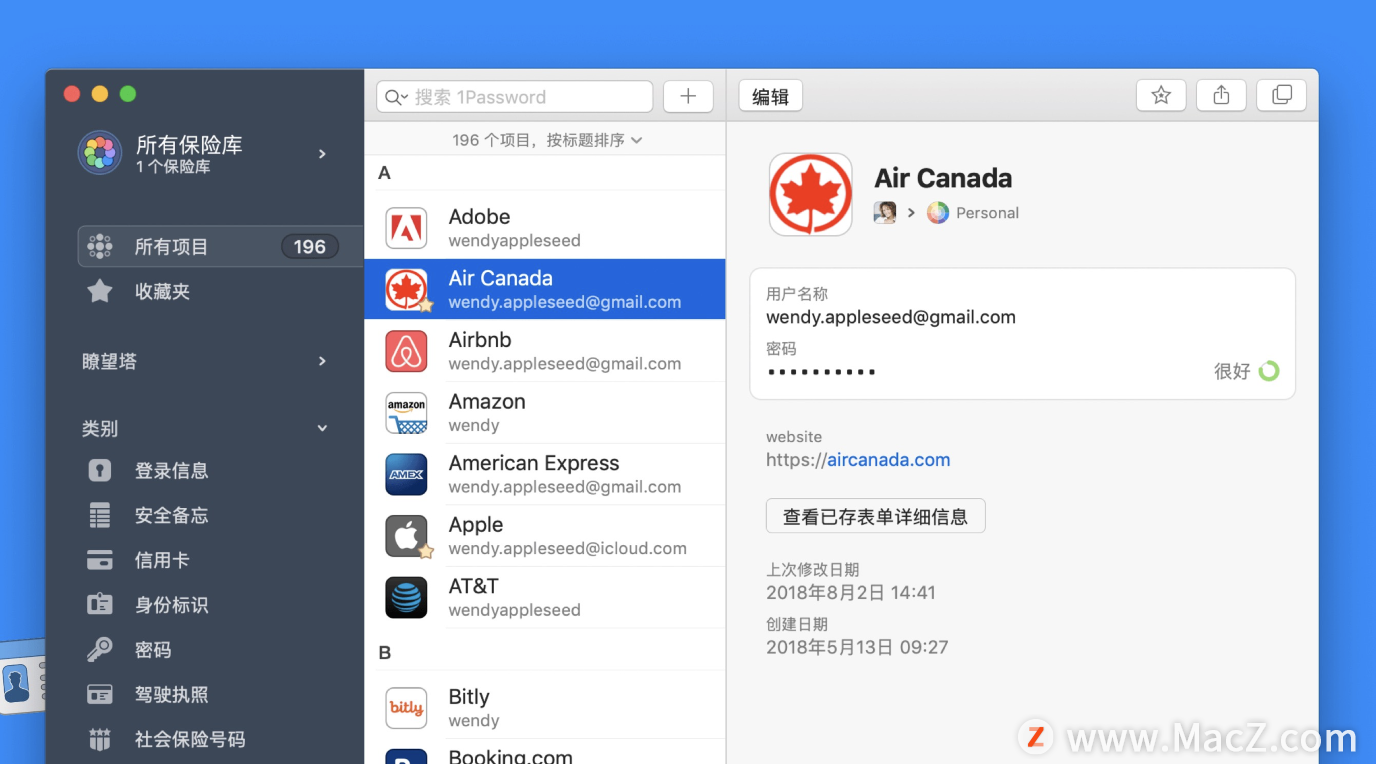Click the Personal vault icon in detail
This screenshot has width=1376, height=764.
click(937, 212)
